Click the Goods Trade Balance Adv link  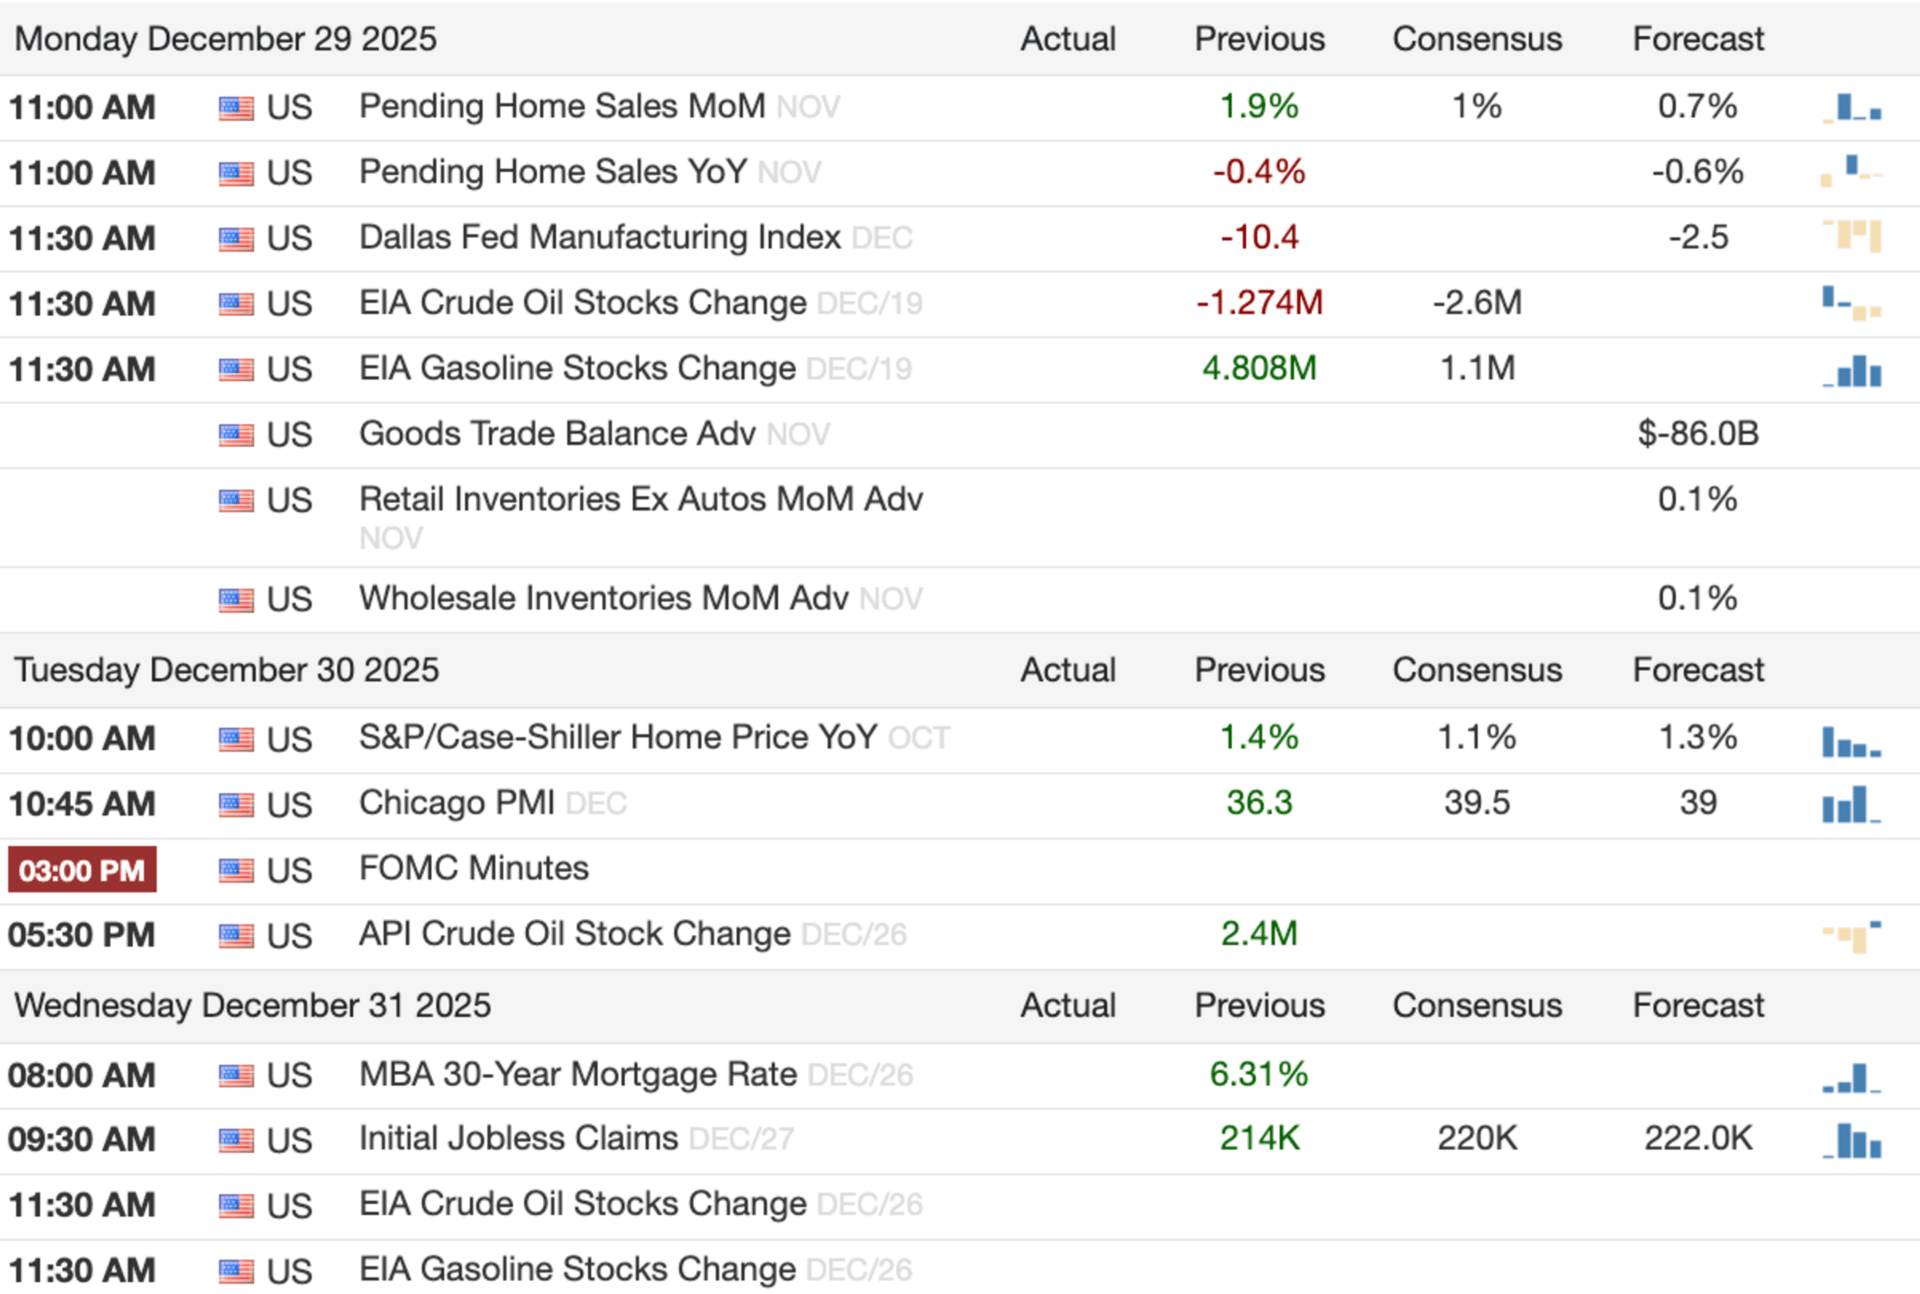point(557,433)
